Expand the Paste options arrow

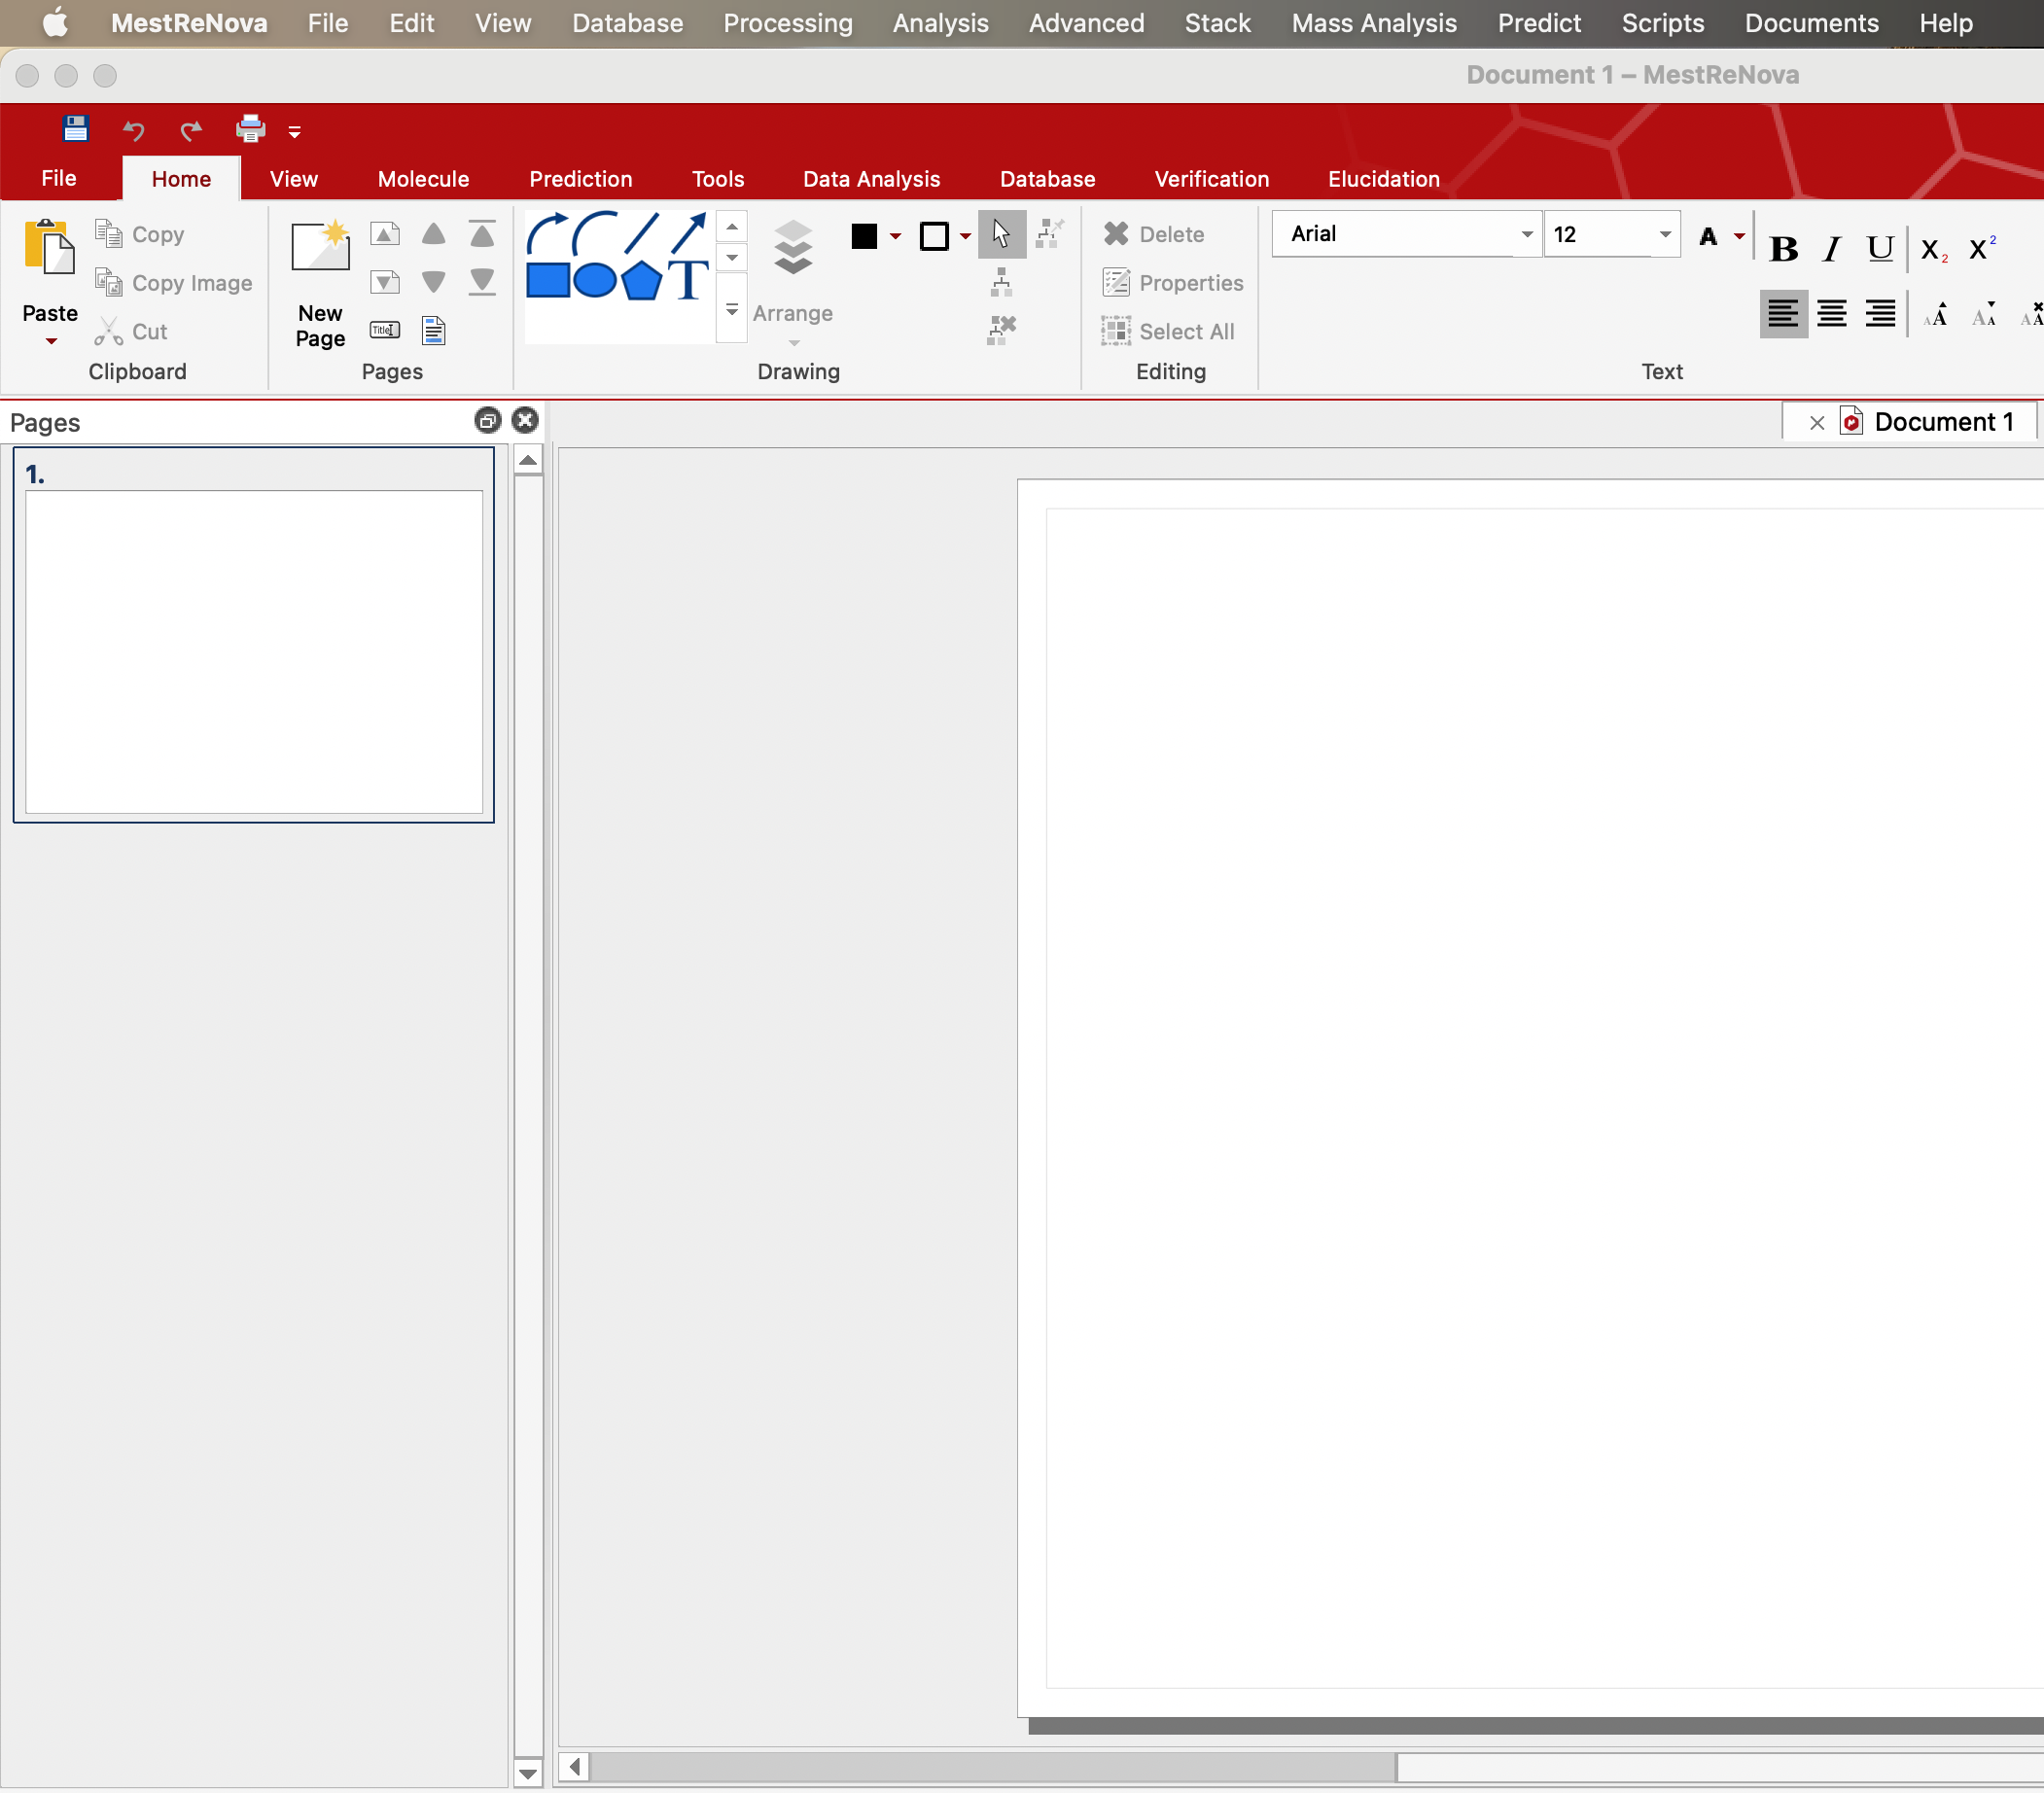(51, 342)
